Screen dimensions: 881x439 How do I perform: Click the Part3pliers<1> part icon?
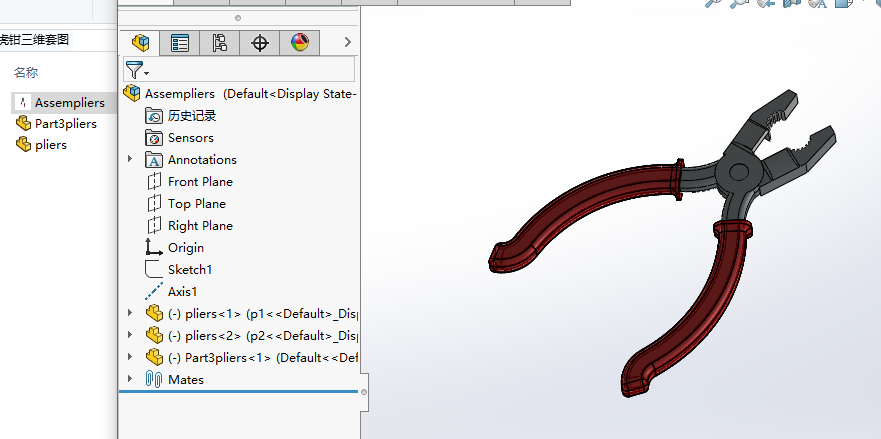tap(154, 357)
